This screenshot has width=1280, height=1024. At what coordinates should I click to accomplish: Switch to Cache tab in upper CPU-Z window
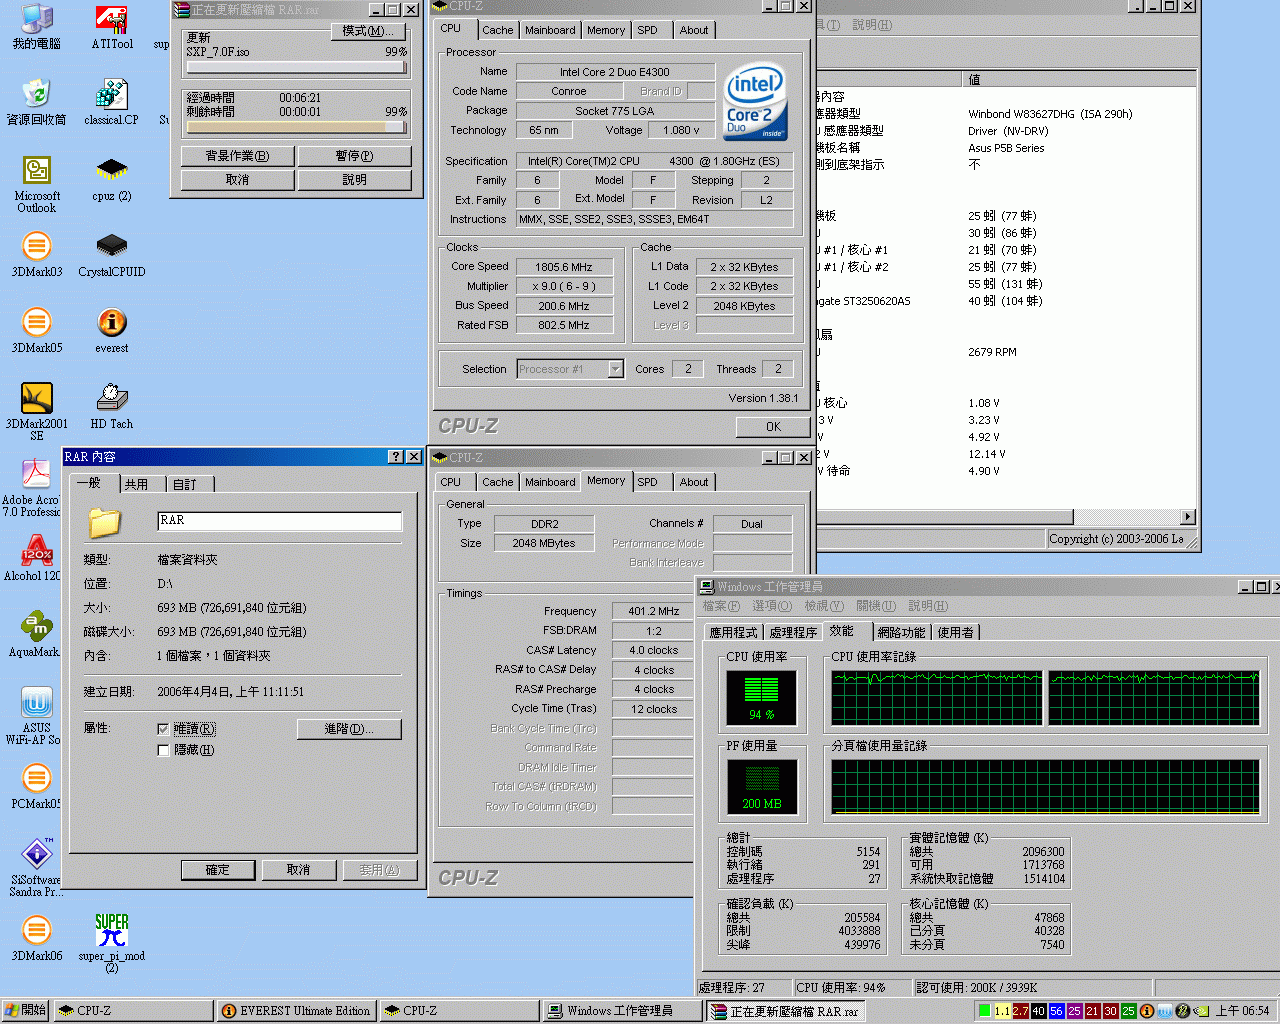click(497, 30)
